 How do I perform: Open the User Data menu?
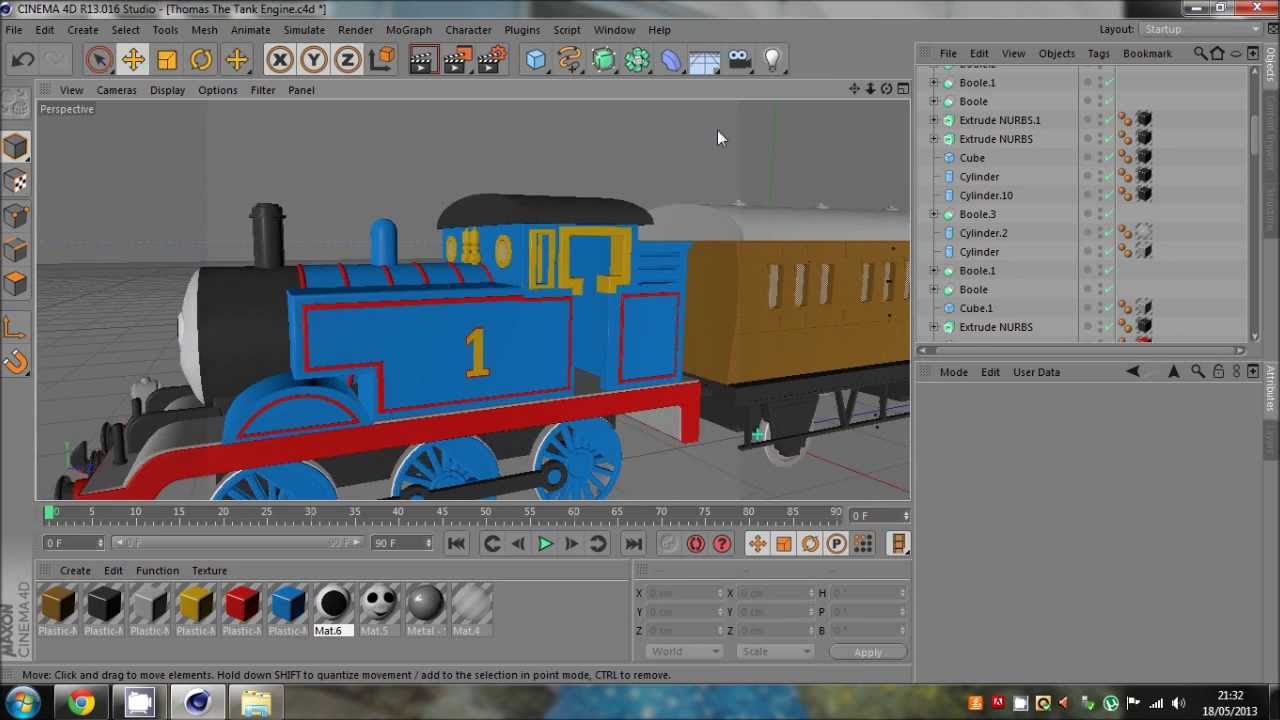pos(1036,372)
